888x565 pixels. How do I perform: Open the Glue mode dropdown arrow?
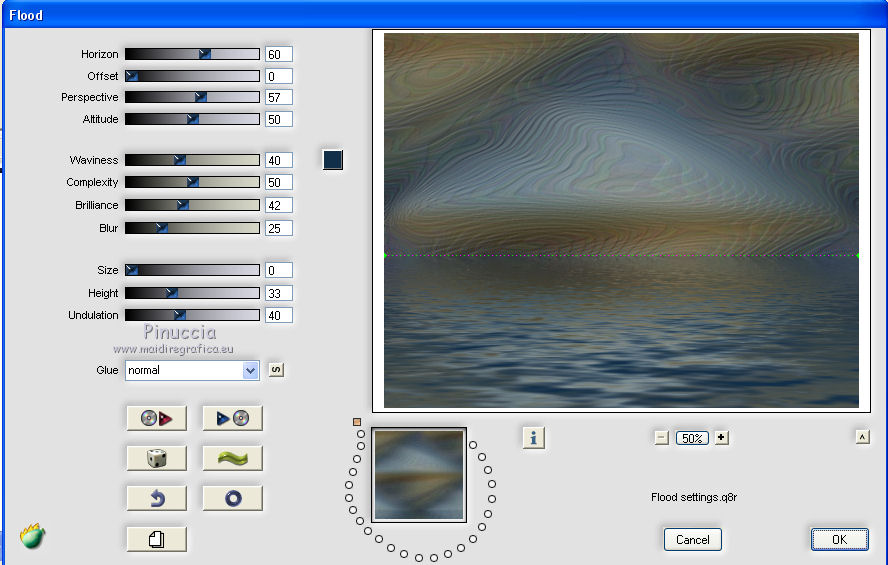coord(250,370)
